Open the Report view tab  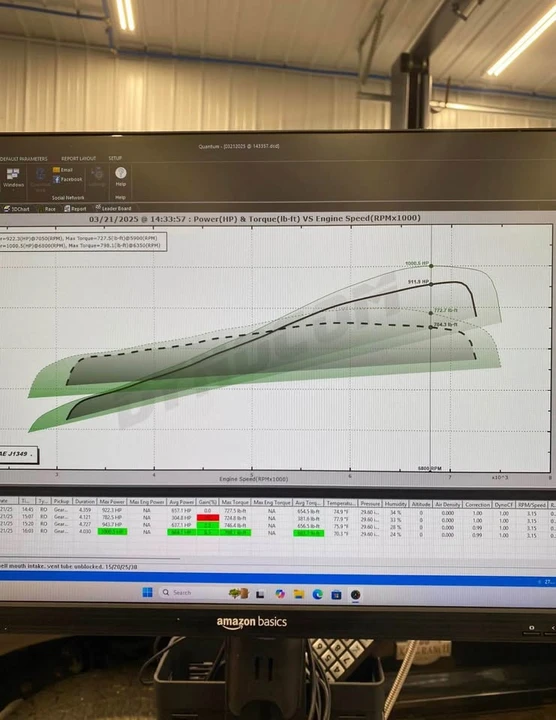[76, 208]
